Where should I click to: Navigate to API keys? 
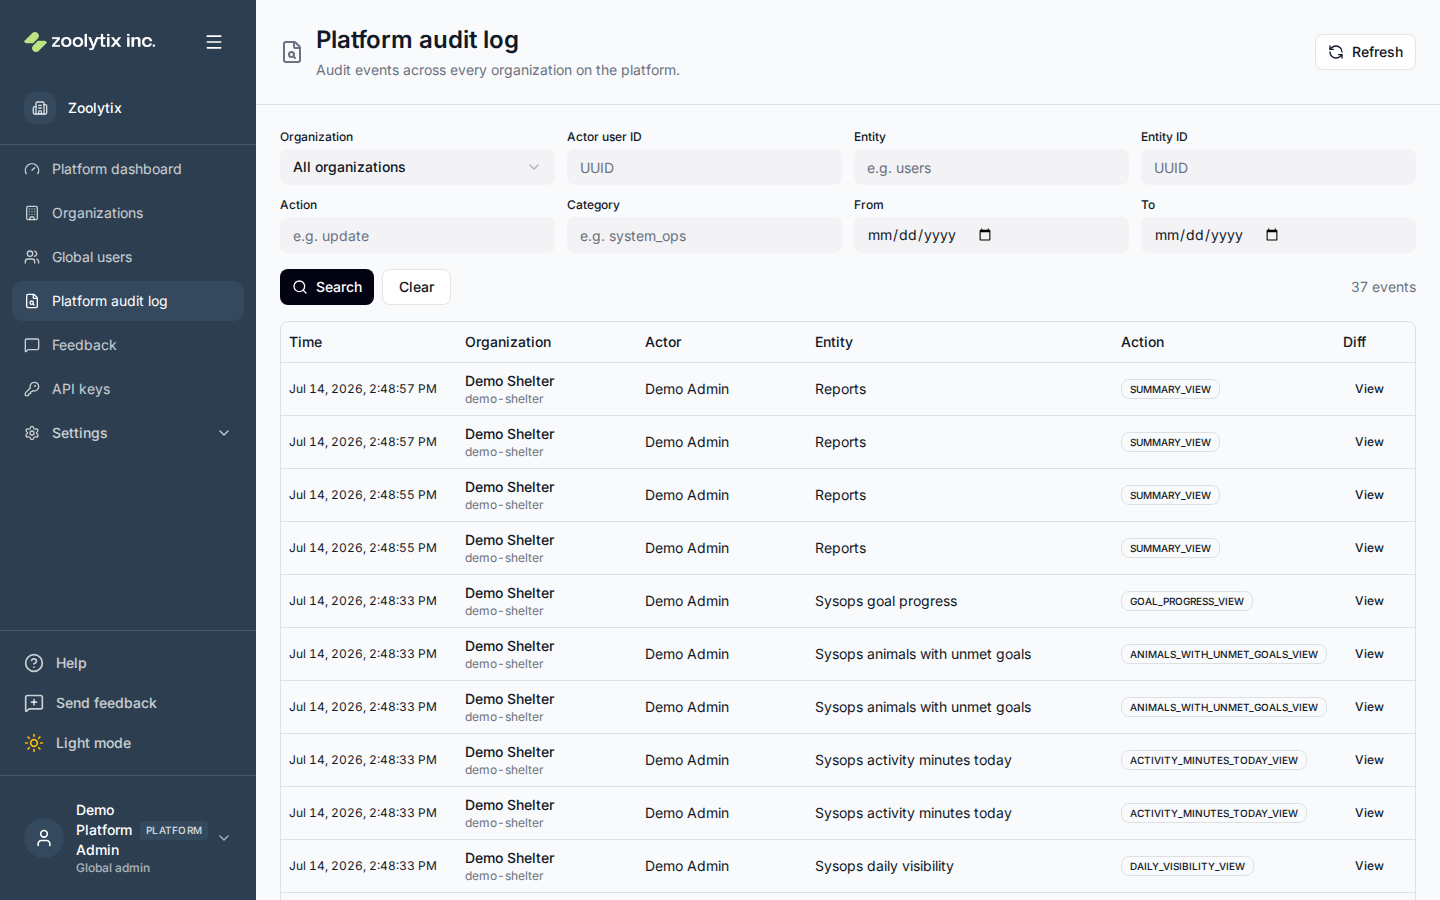(128, 389)
